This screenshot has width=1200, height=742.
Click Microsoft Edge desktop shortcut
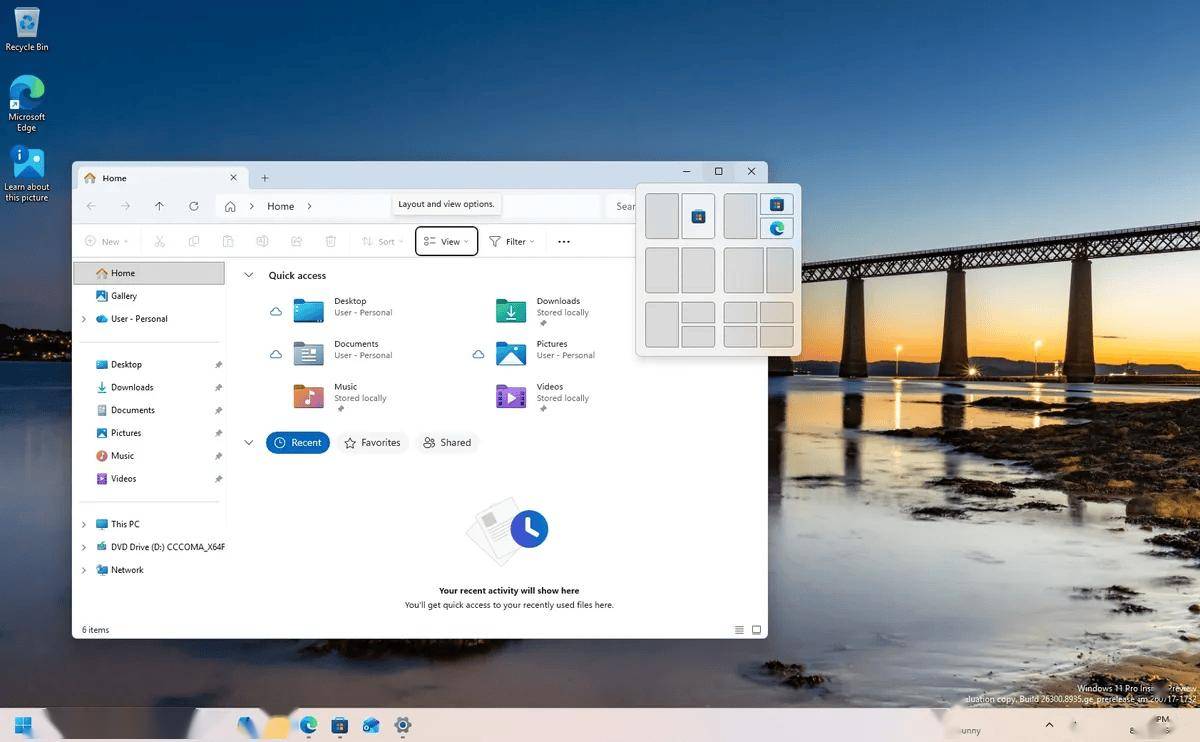click(27, 103)
